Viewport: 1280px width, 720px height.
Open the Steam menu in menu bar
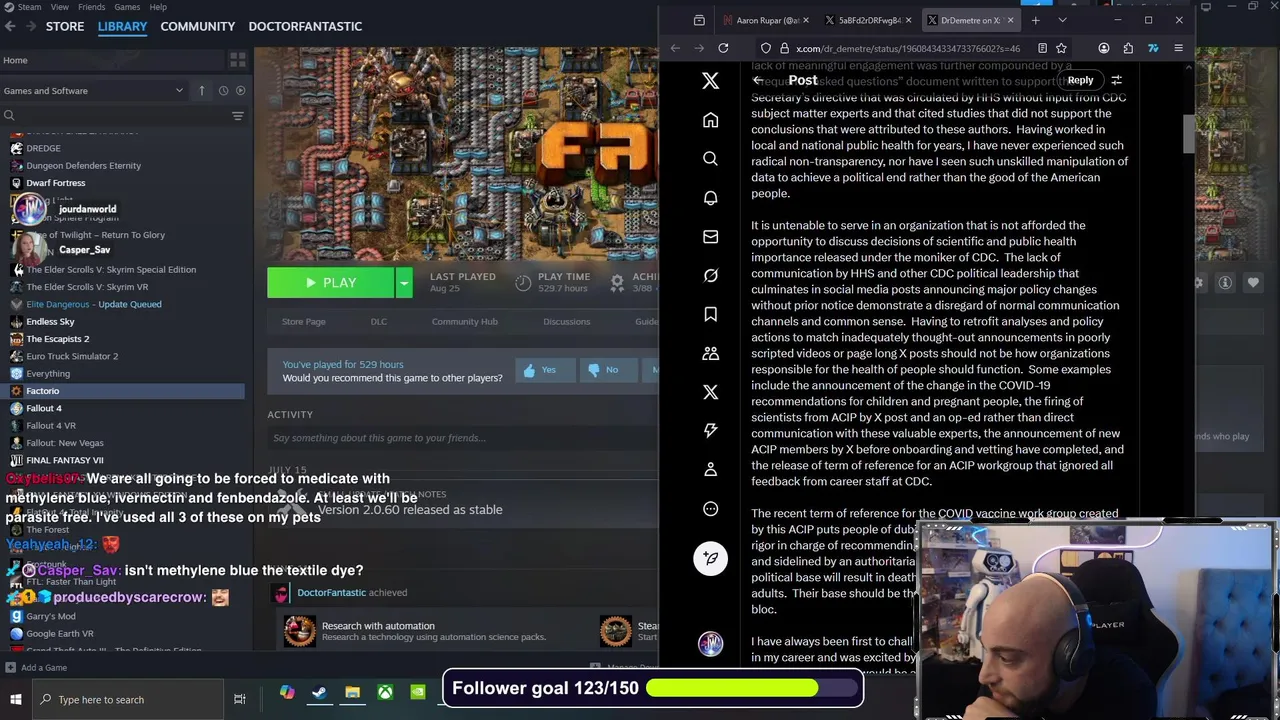[29, 7]
